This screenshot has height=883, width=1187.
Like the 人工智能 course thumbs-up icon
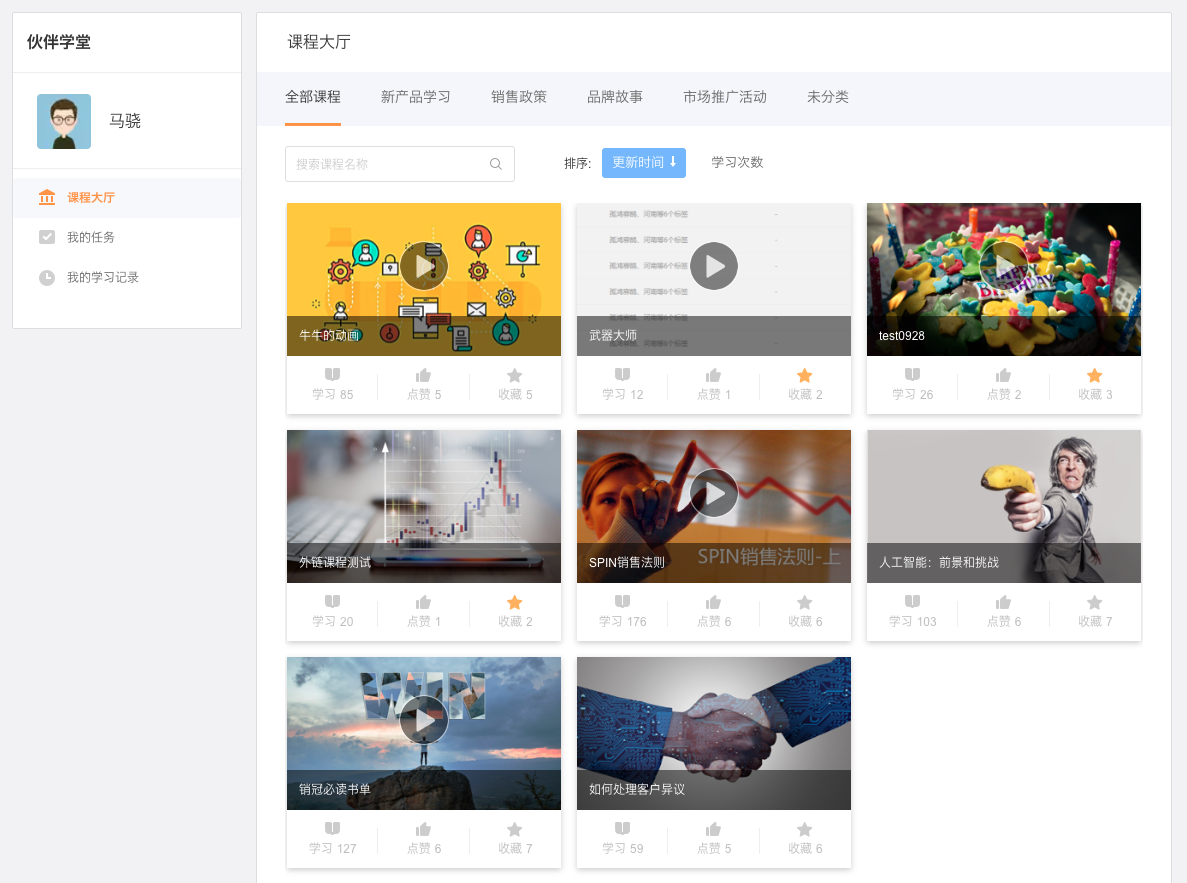tap(1003, 603)
